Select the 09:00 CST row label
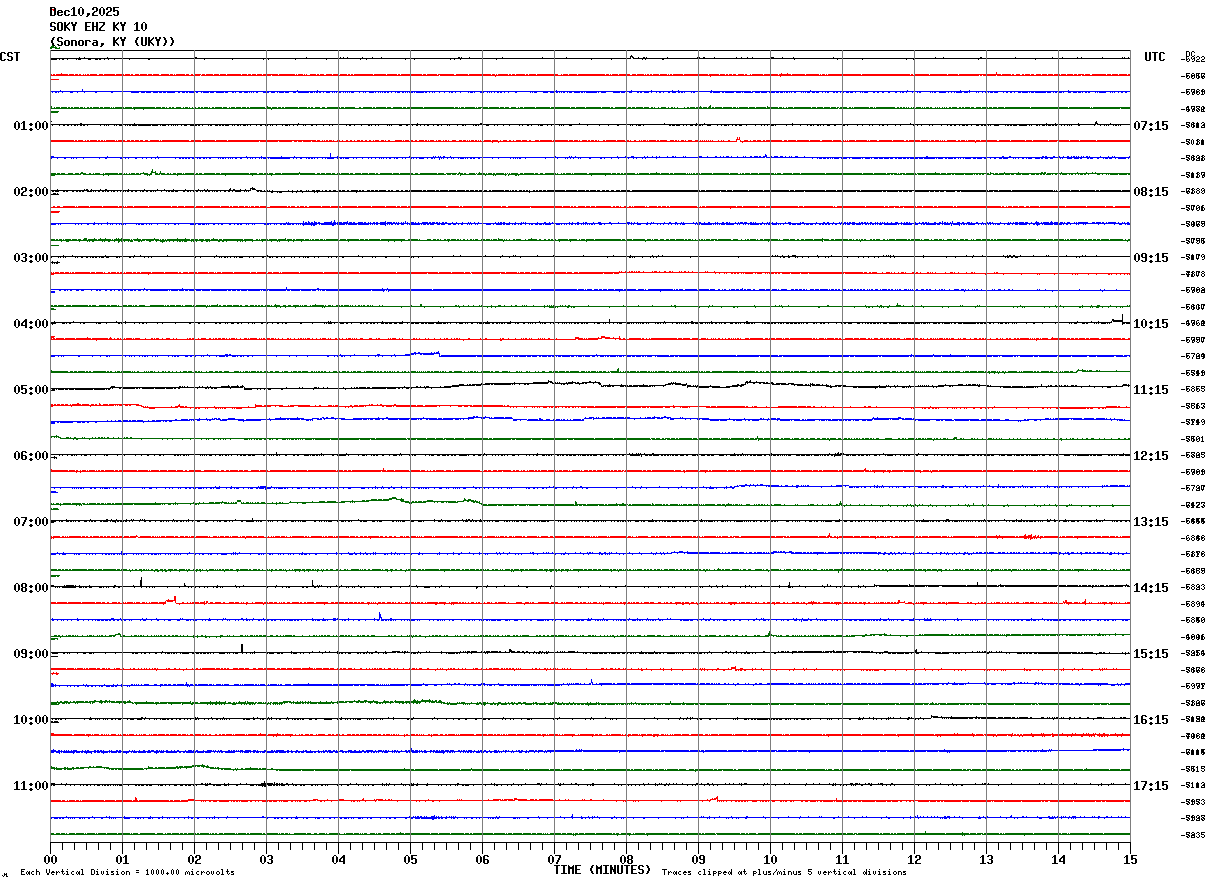 click(31, 654)
